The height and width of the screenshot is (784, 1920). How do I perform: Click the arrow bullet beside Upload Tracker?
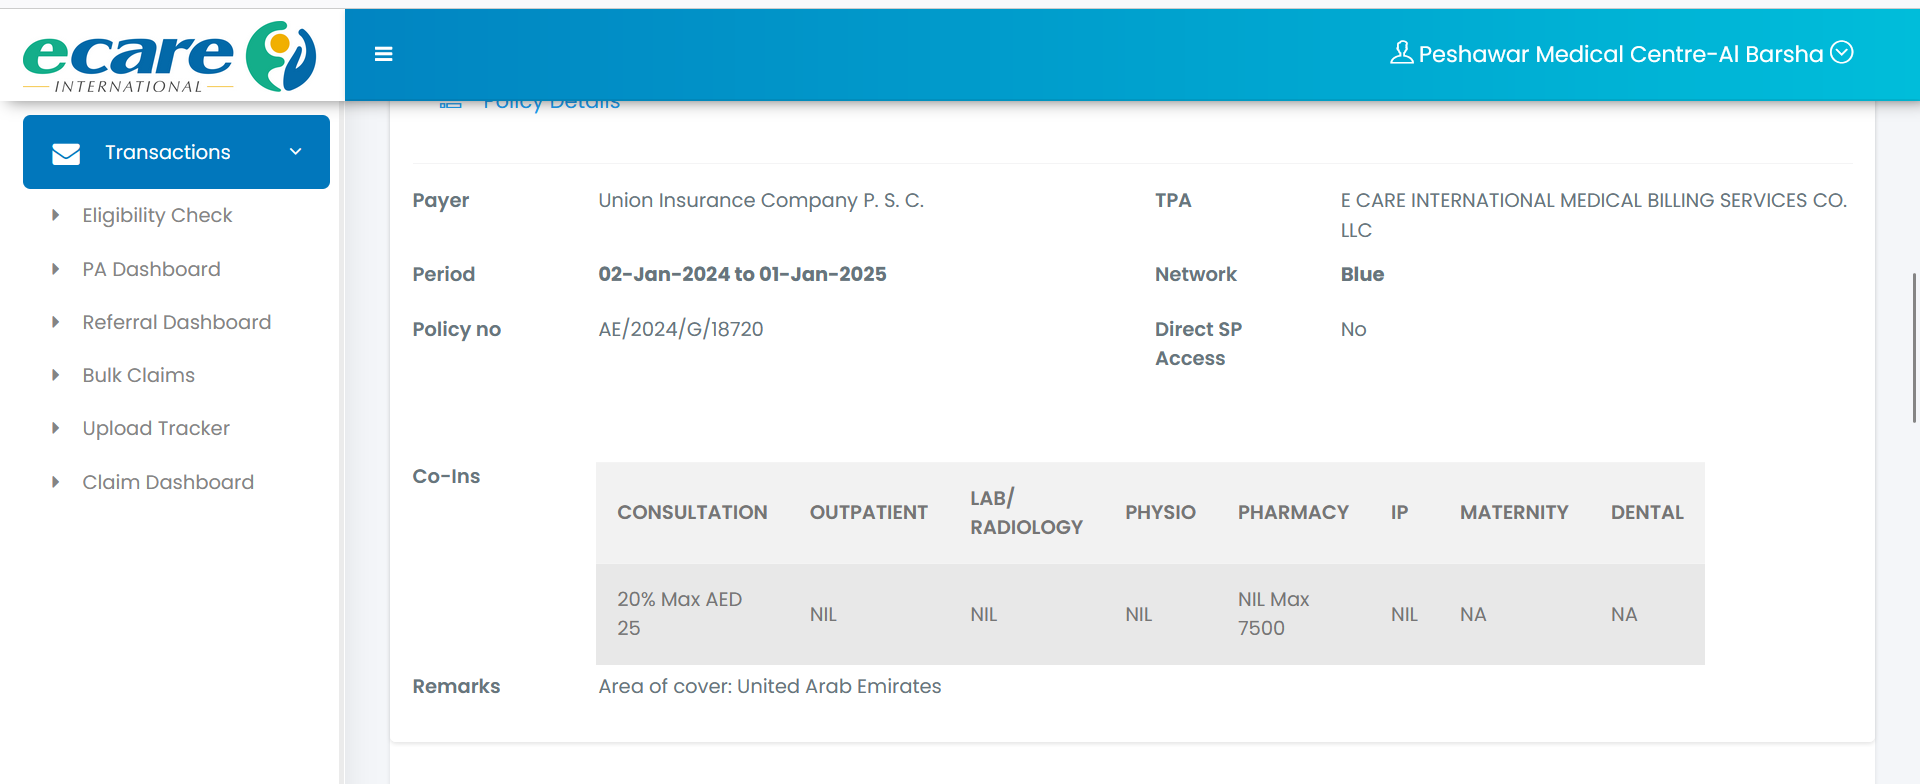(56, 428)
